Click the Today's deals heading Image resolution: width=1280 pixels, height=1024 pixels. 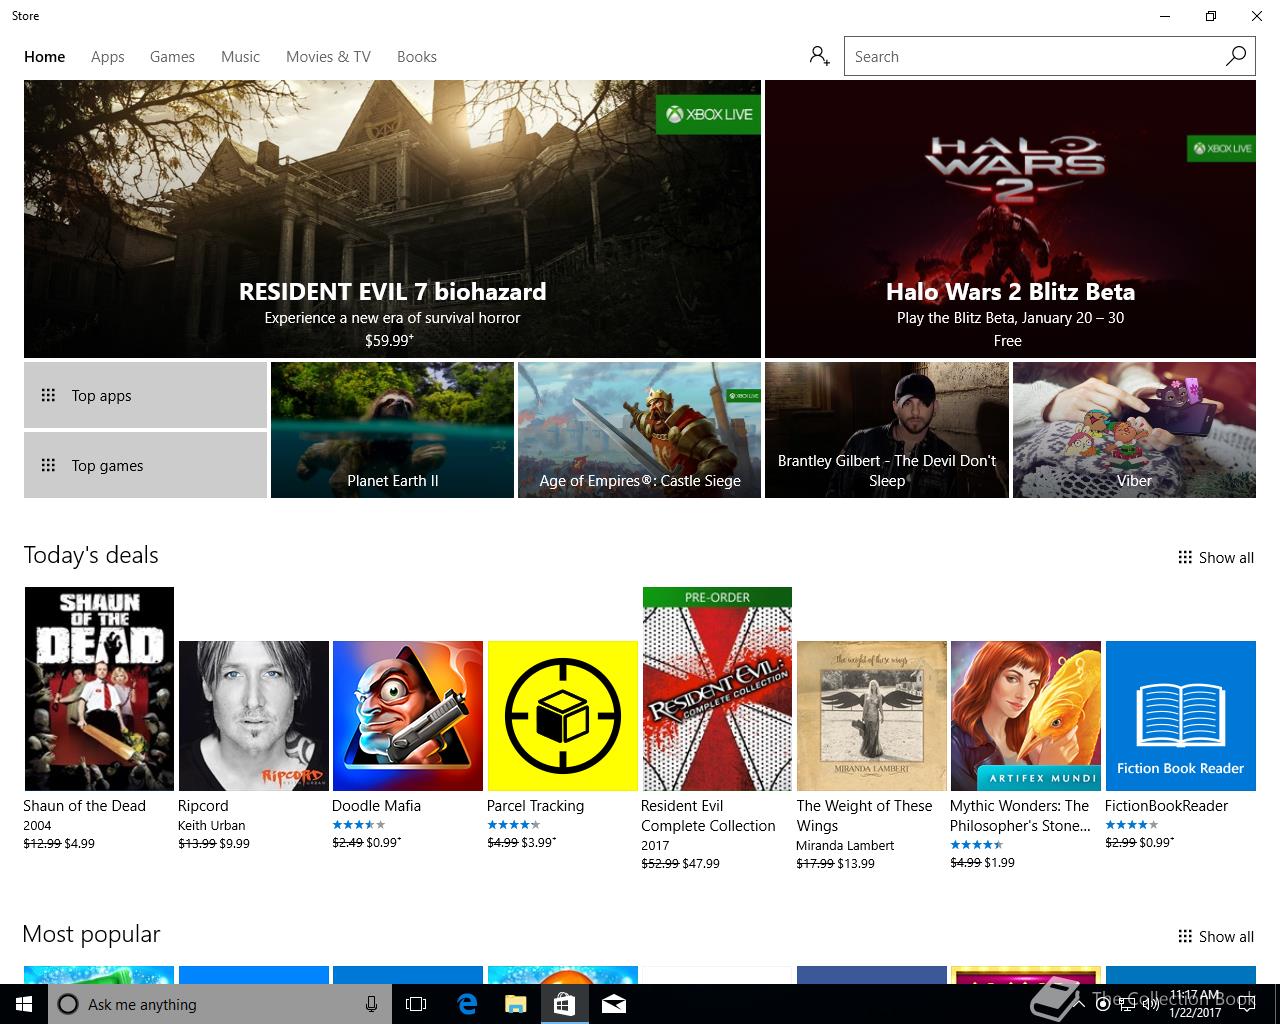click(91, 555)
